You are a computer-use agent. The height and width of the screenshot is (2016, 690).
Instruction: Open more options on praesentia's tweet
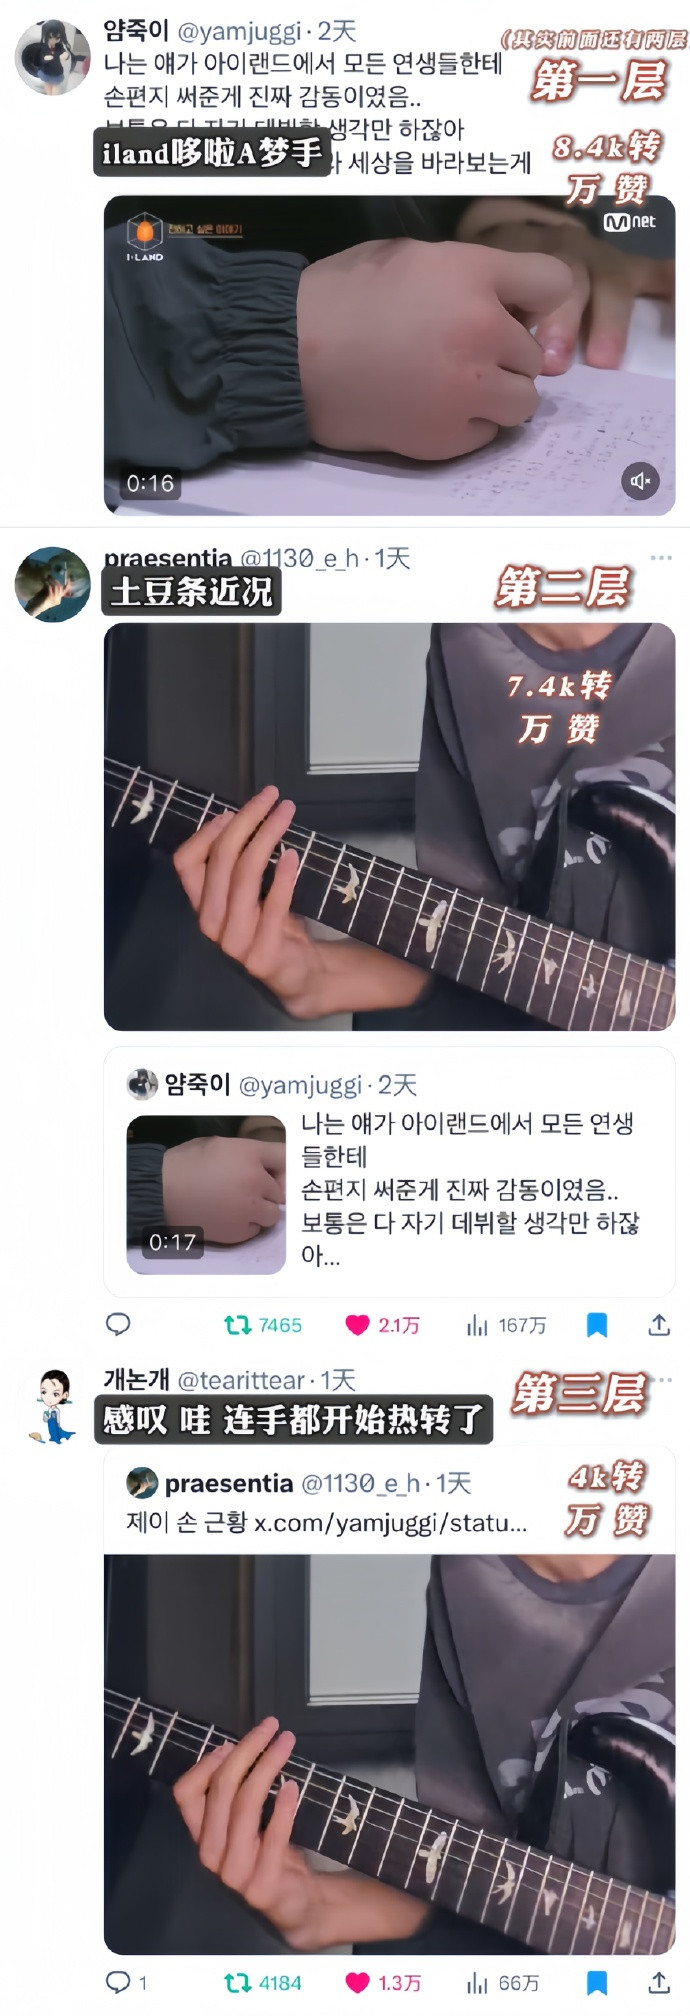[x=661, y=557]
